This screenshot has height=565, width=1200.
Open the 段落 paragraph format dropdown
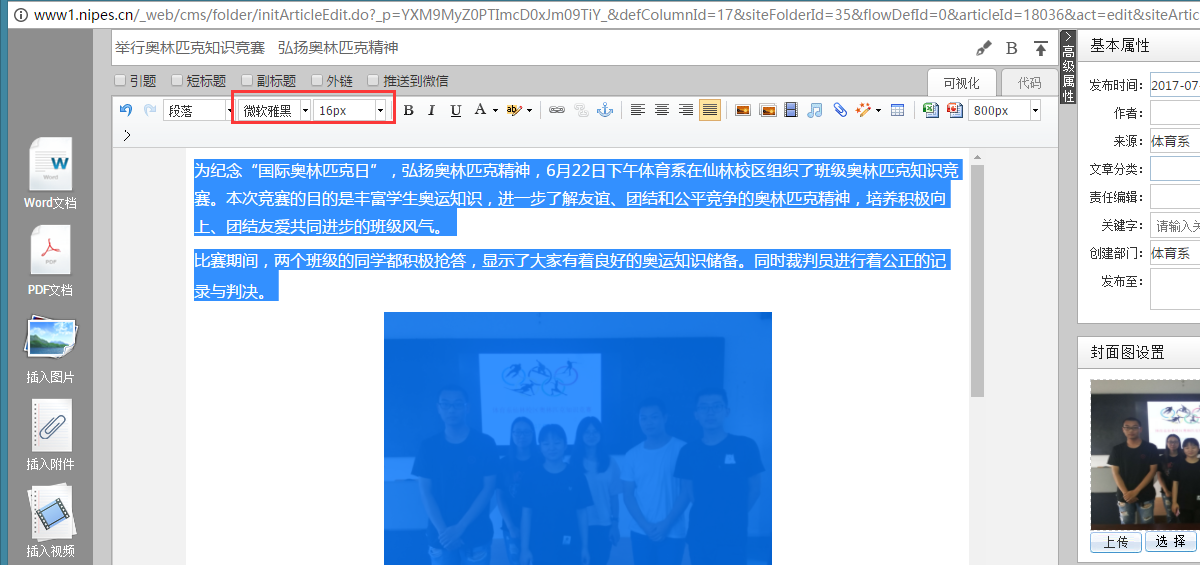click(x=197, y=110)
